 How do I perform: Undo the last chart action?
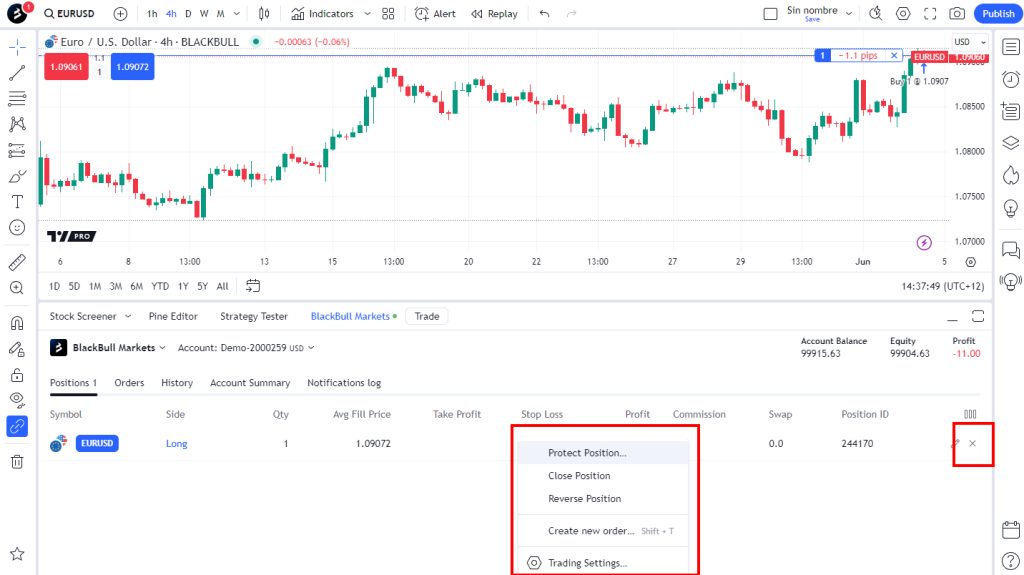coord(545,14)
